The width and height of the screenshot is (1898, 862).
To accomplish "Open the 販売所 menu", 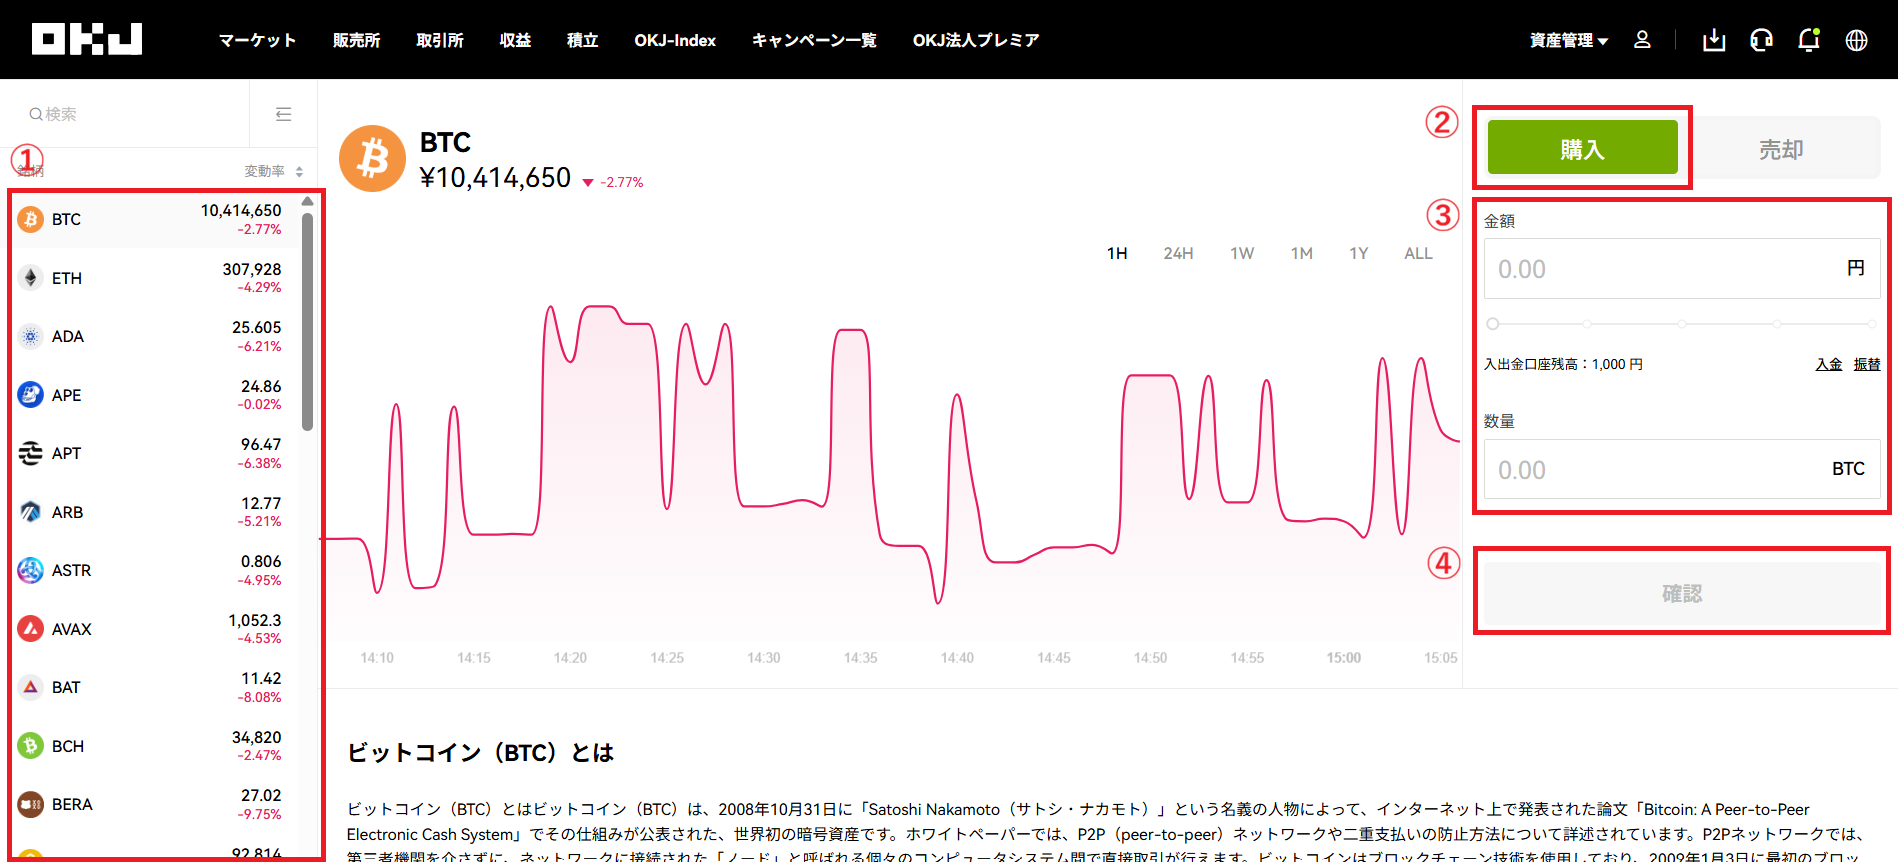I will pos(356,40).
